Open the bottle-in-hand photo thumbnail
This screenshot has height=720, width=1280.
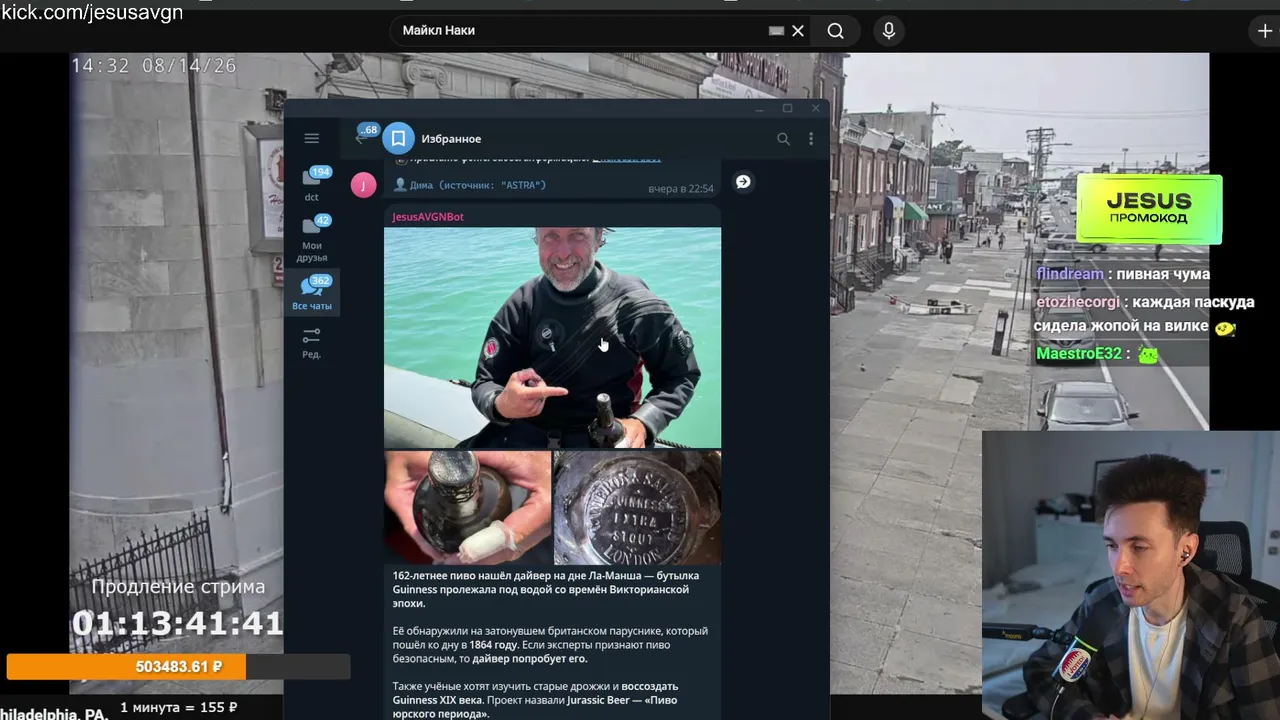468,507
